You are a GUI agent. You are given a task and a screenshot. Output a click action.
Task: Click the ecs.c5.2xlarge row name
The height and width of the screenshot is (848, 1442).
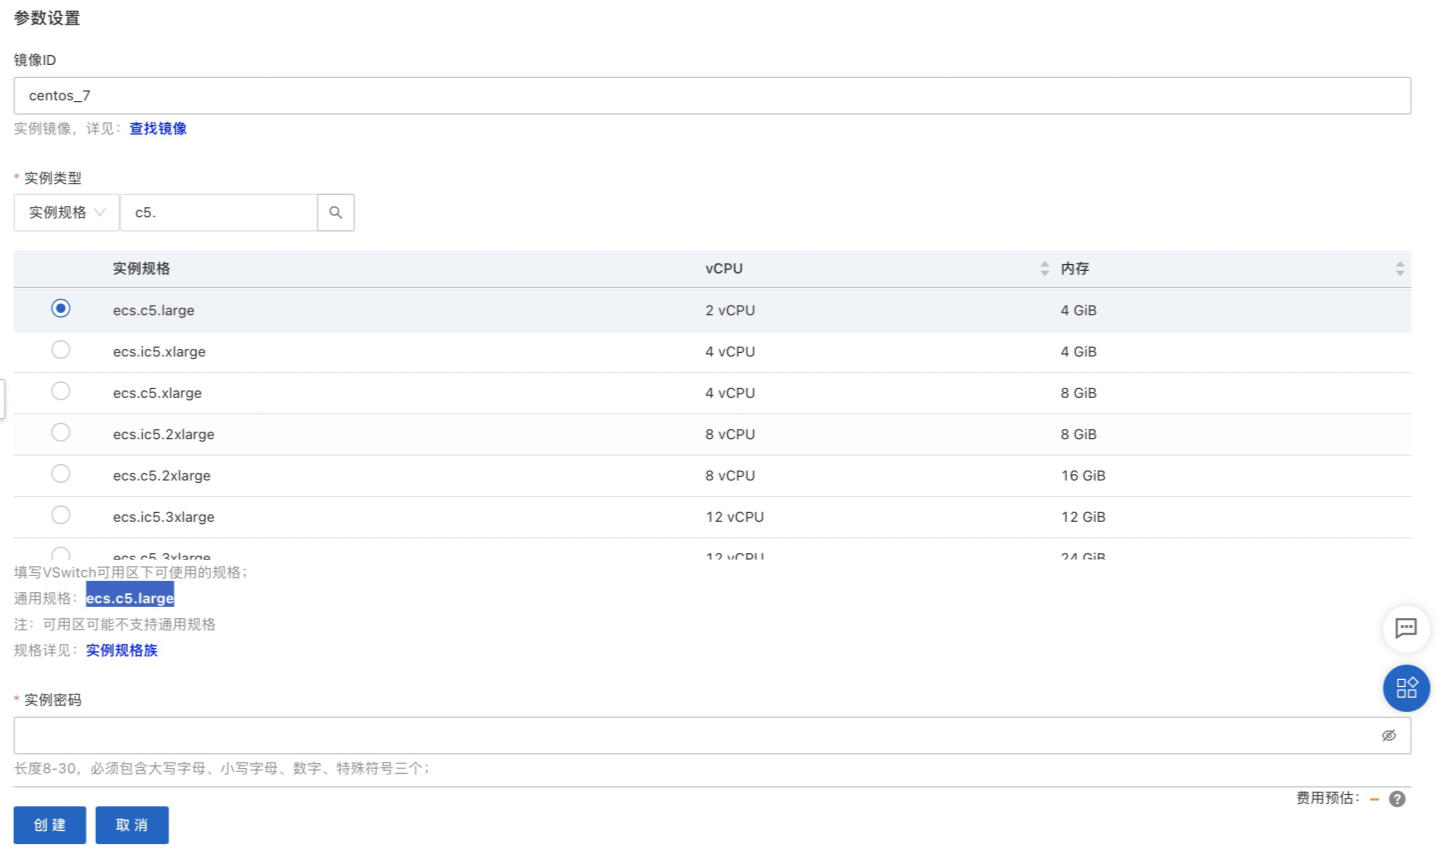pyautogui.click(x=162, y=475)
